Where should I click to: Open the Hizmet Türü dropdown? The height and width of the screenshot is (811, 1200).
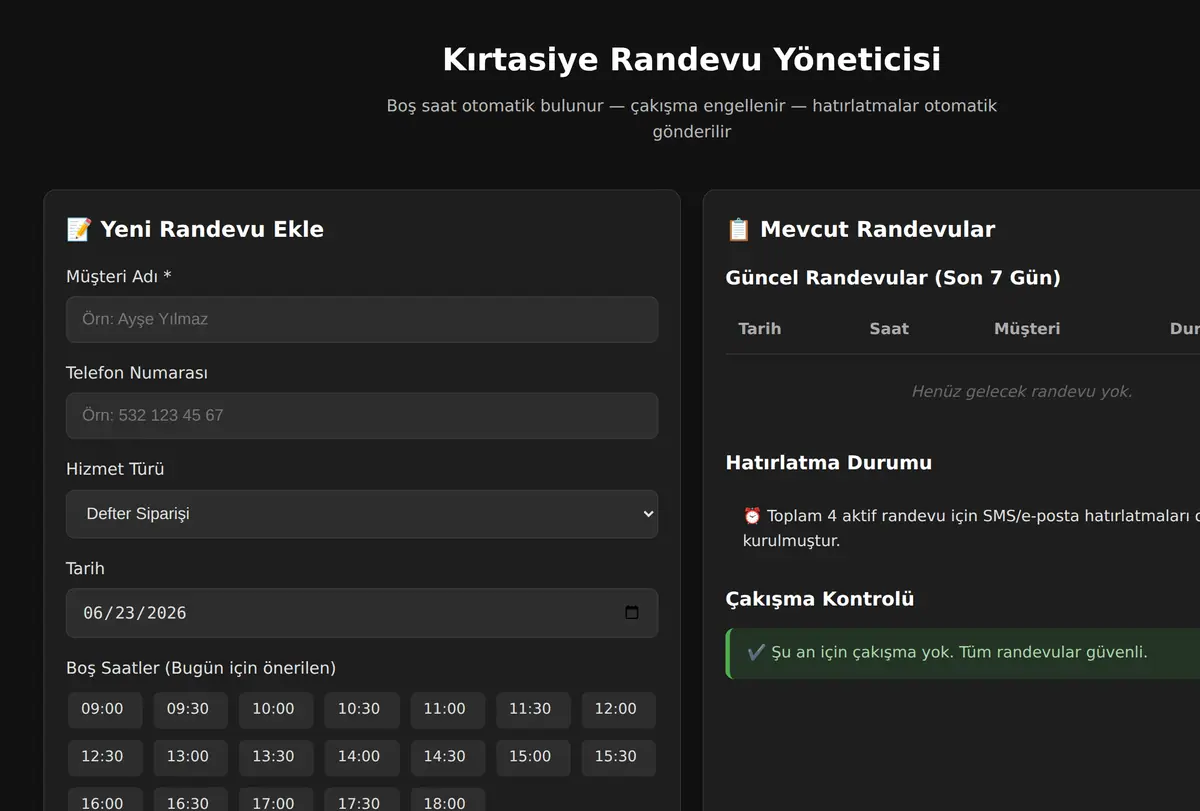click(x=362, y=514)
